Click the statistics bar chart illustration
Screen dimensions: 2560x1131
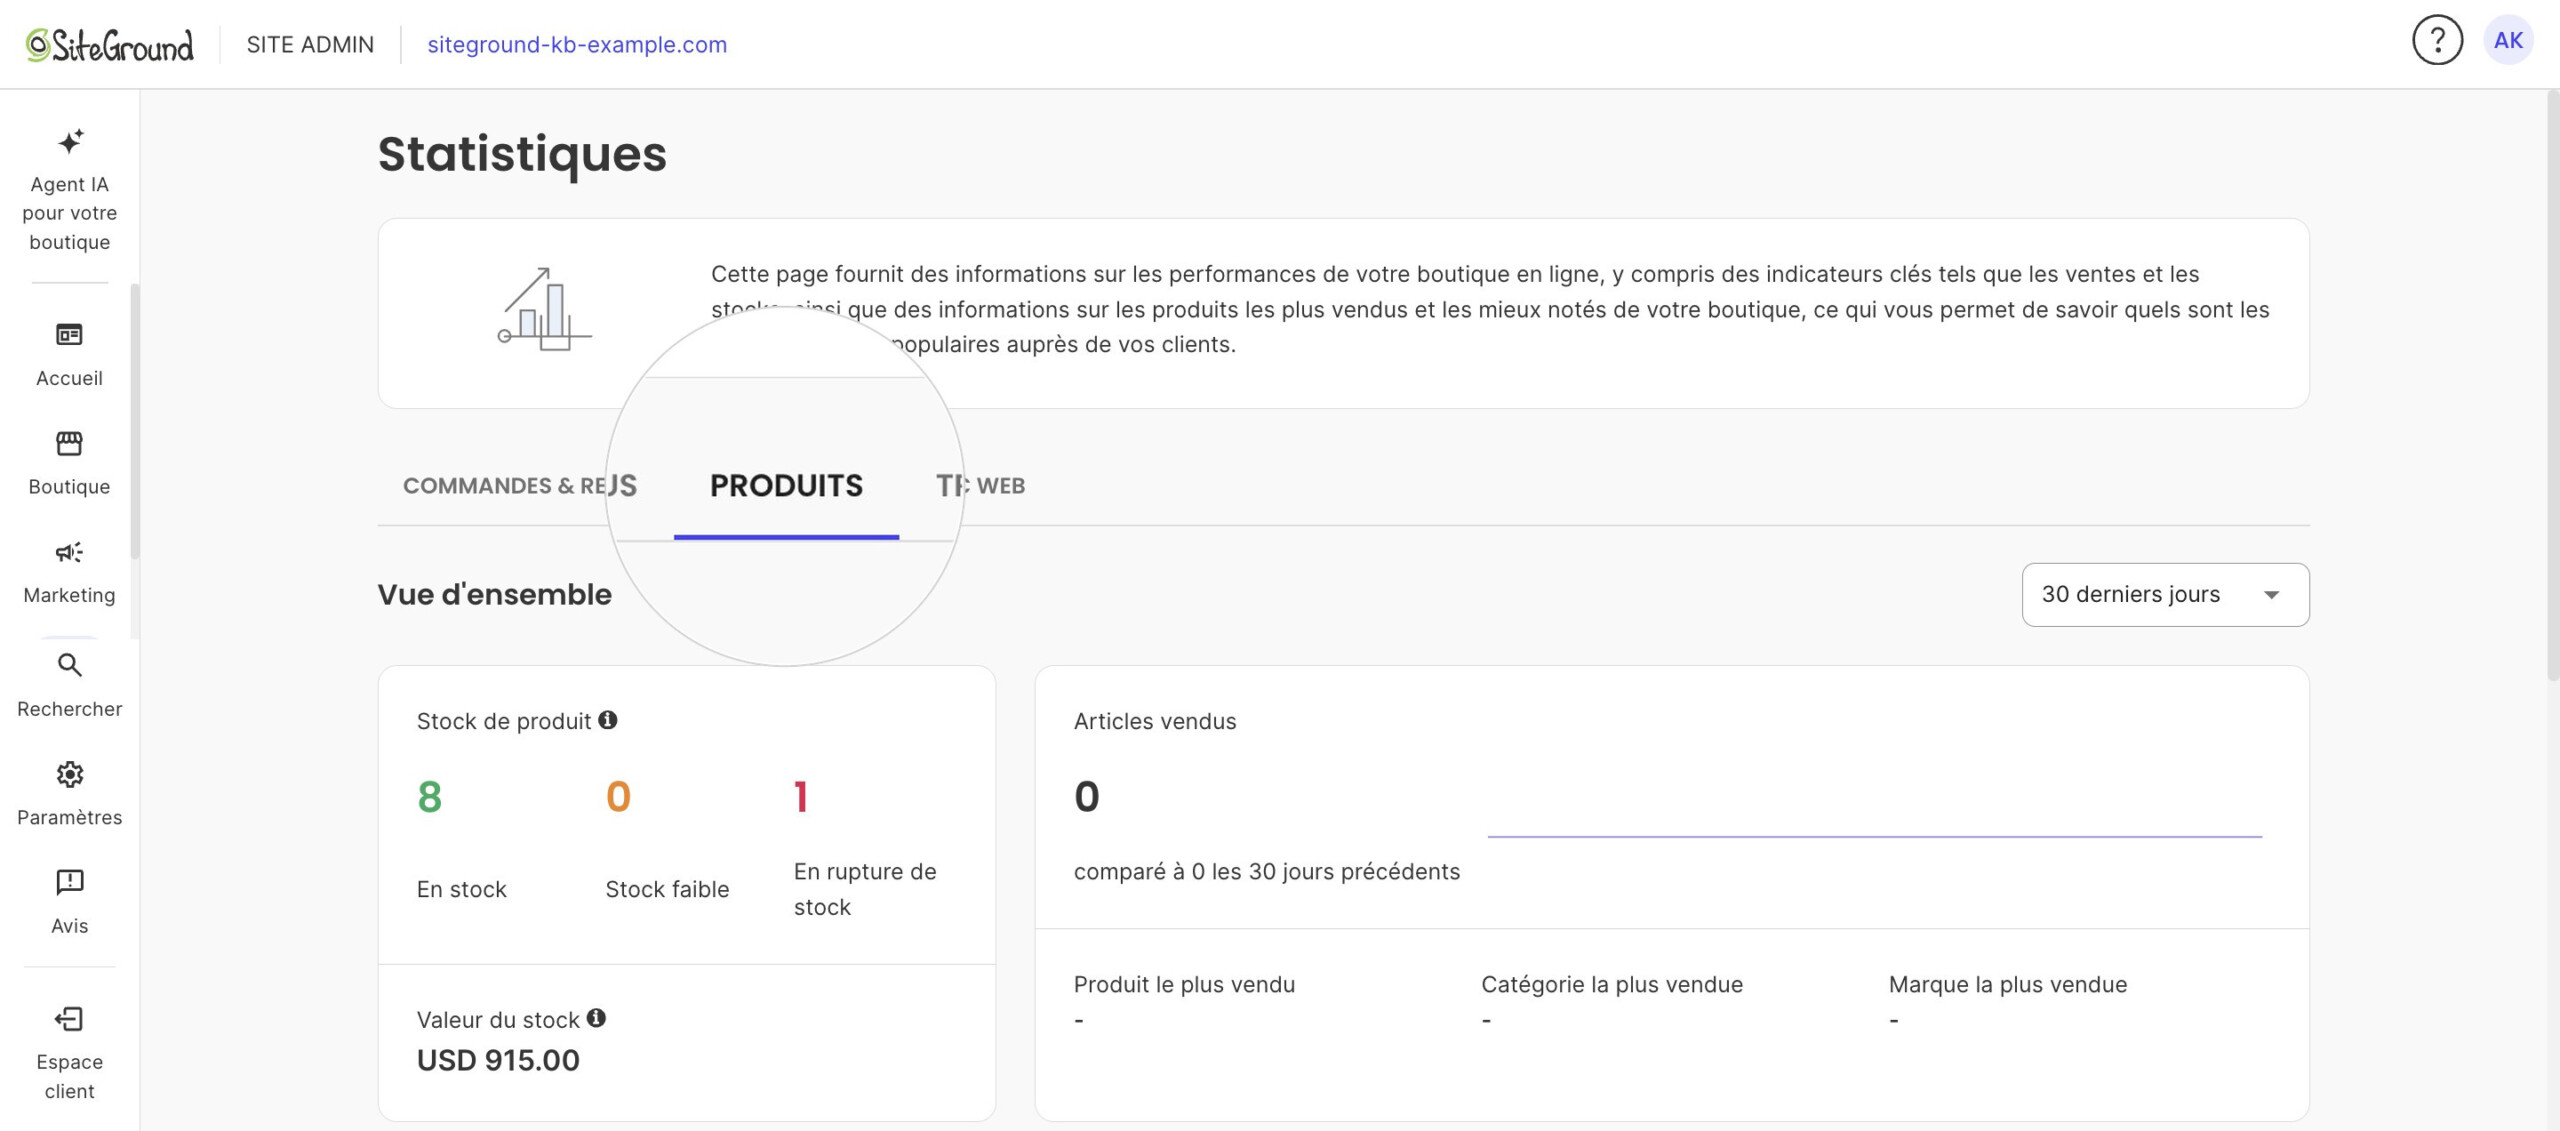(x=544, y=309)
